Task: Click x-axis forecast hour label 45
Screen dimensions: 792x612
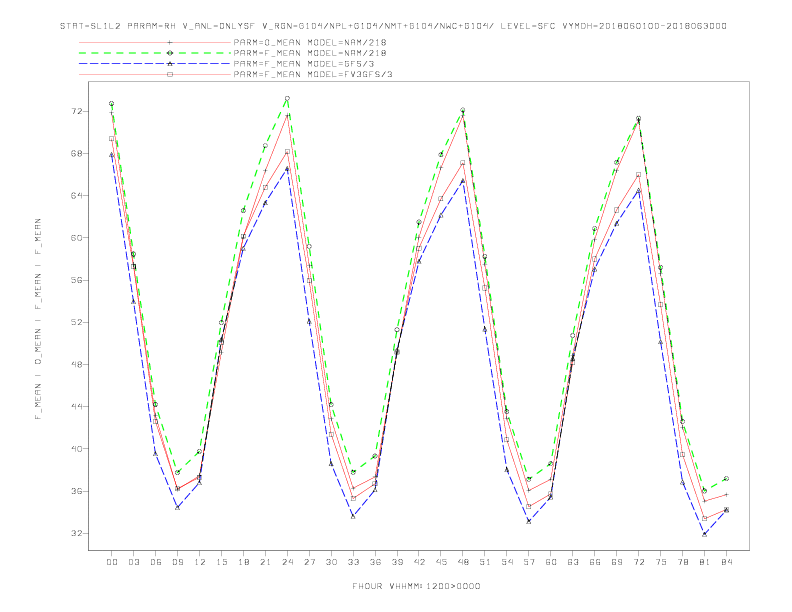Action: point(441,562)
